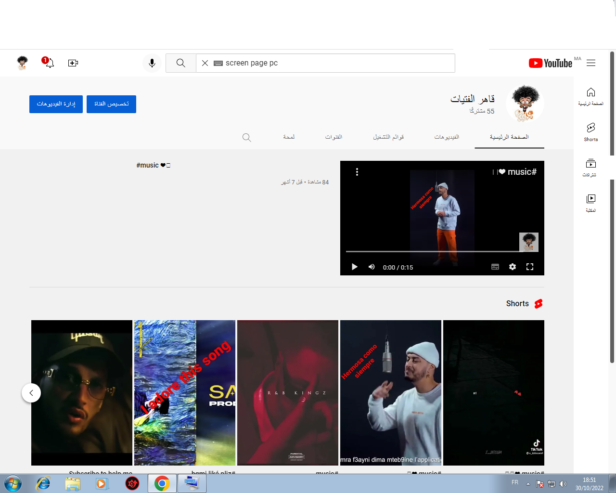The height and width of the screenshot is (493, 616).
Task: Open Library in the side rail
Action: 591,203
